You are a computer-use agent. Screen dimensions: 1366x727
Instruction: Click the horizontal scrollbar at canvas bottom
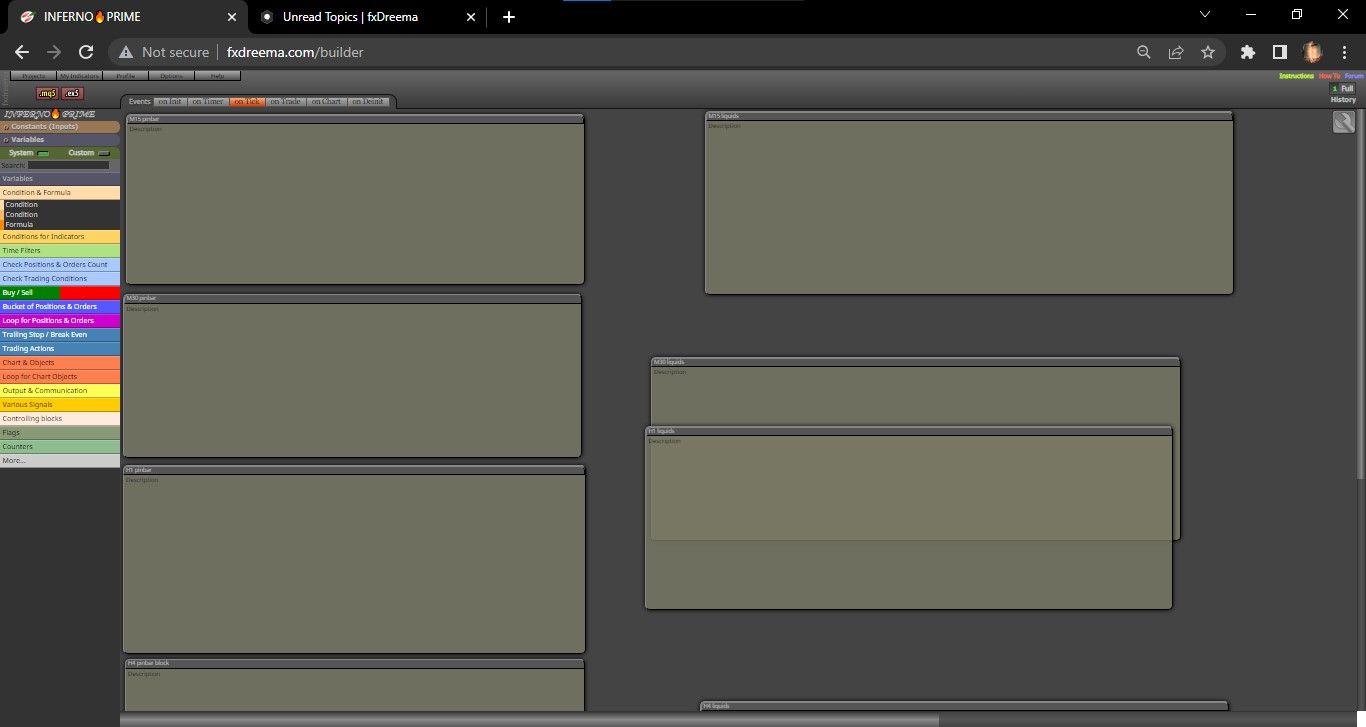[529, 720]
